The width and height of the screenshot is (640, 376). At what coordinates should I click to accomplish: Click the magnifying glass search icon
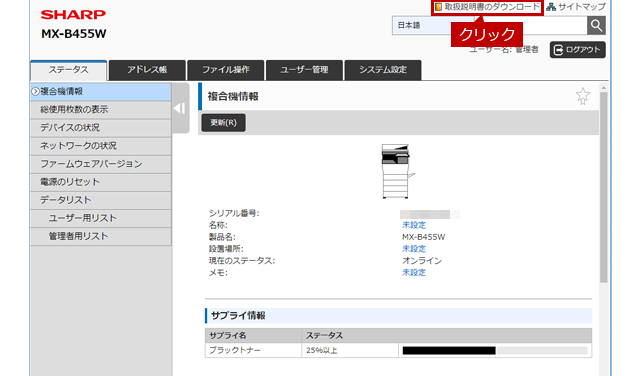click(x=596, y=25)
